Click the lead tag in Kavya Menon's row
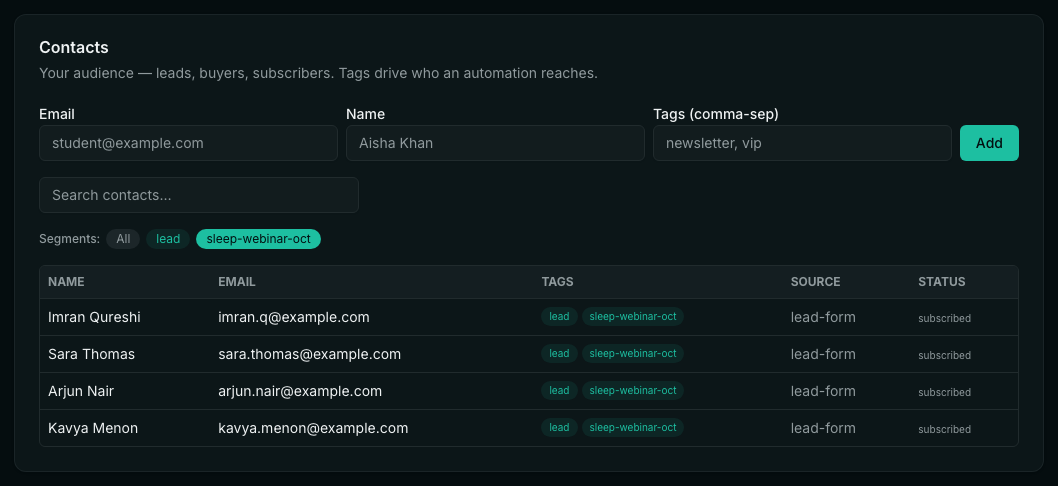1058x486 pixels. tap(559, 428)
